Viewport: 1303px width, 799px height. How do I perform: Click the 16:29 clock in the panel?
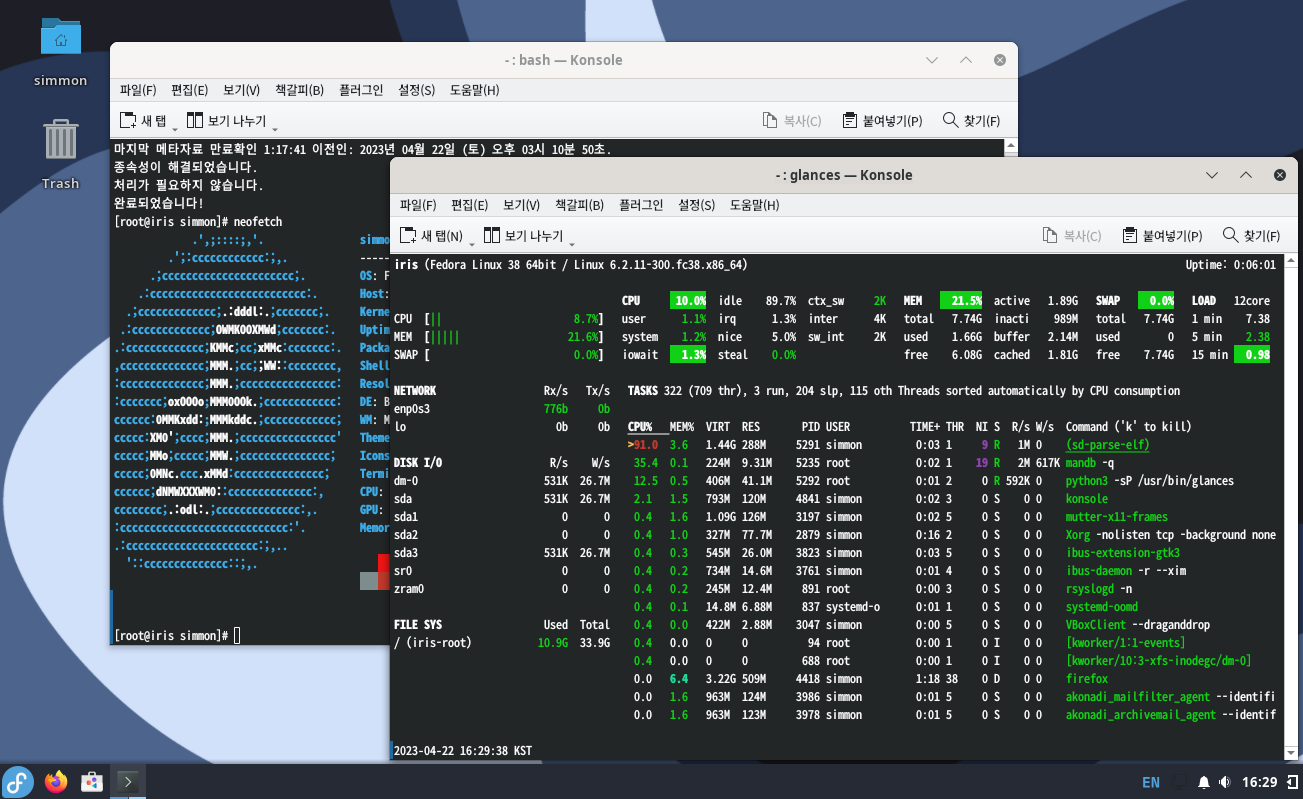(x=1259, y=782)
